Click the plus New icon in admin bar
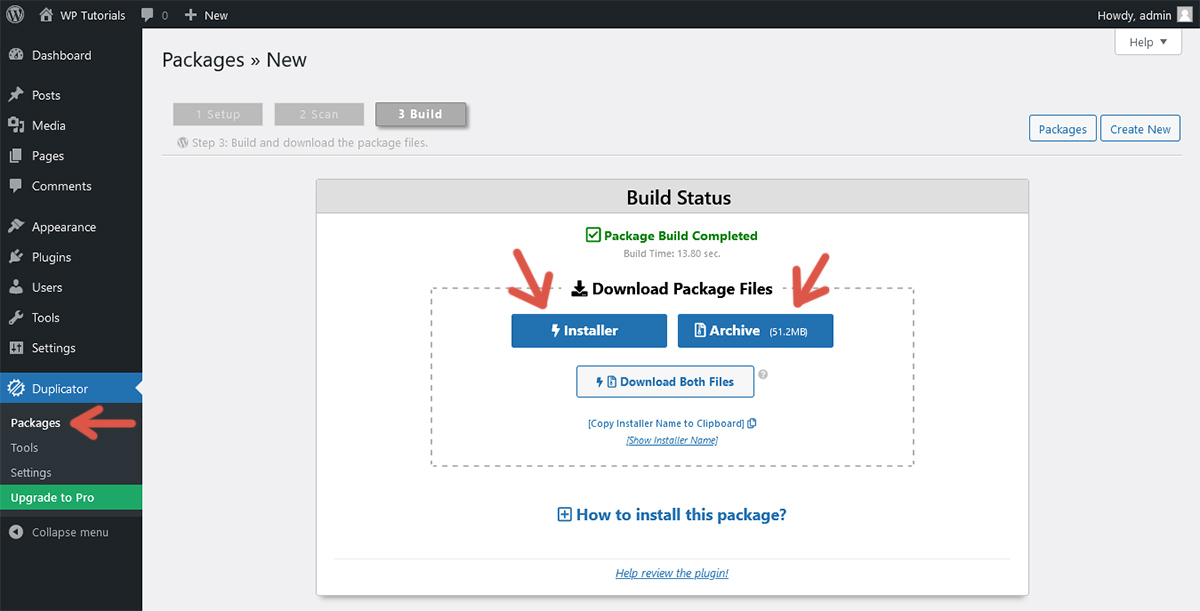Viewport: 1200px width, 611px height. [190, 15]
